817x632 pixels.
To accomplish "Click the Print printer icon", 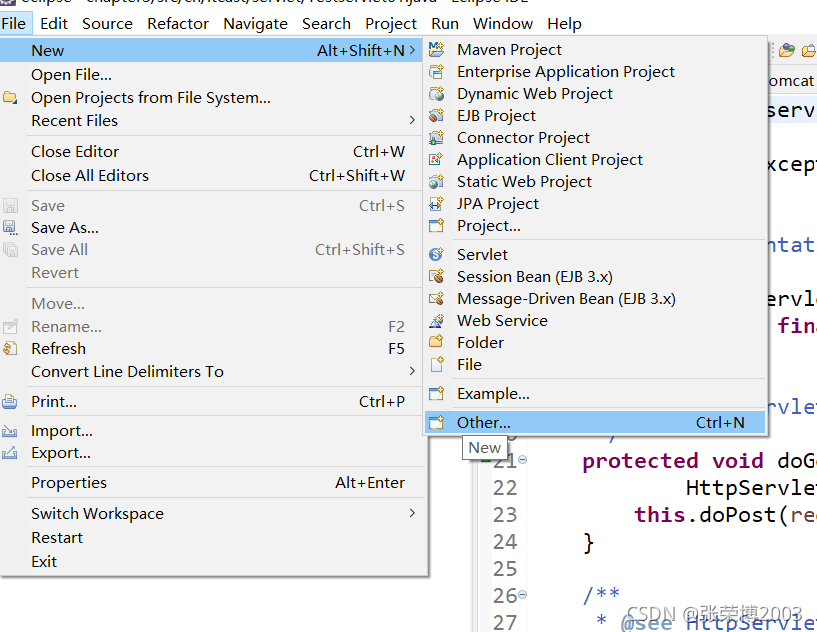I will pos(10,402).
